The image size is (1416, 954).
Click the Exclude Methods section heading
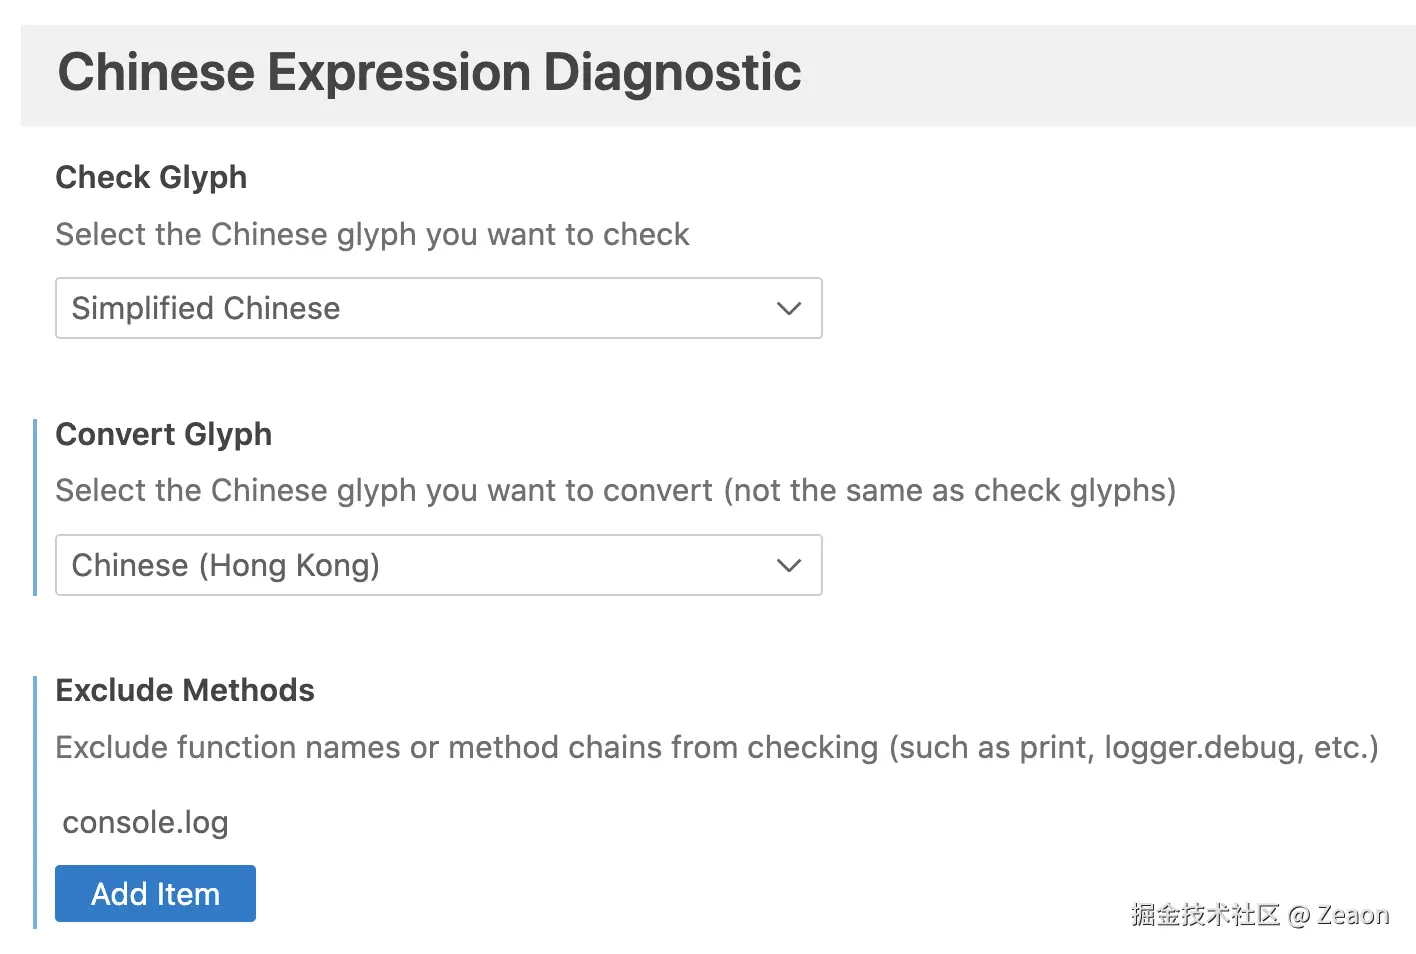(x=185, y=690)
